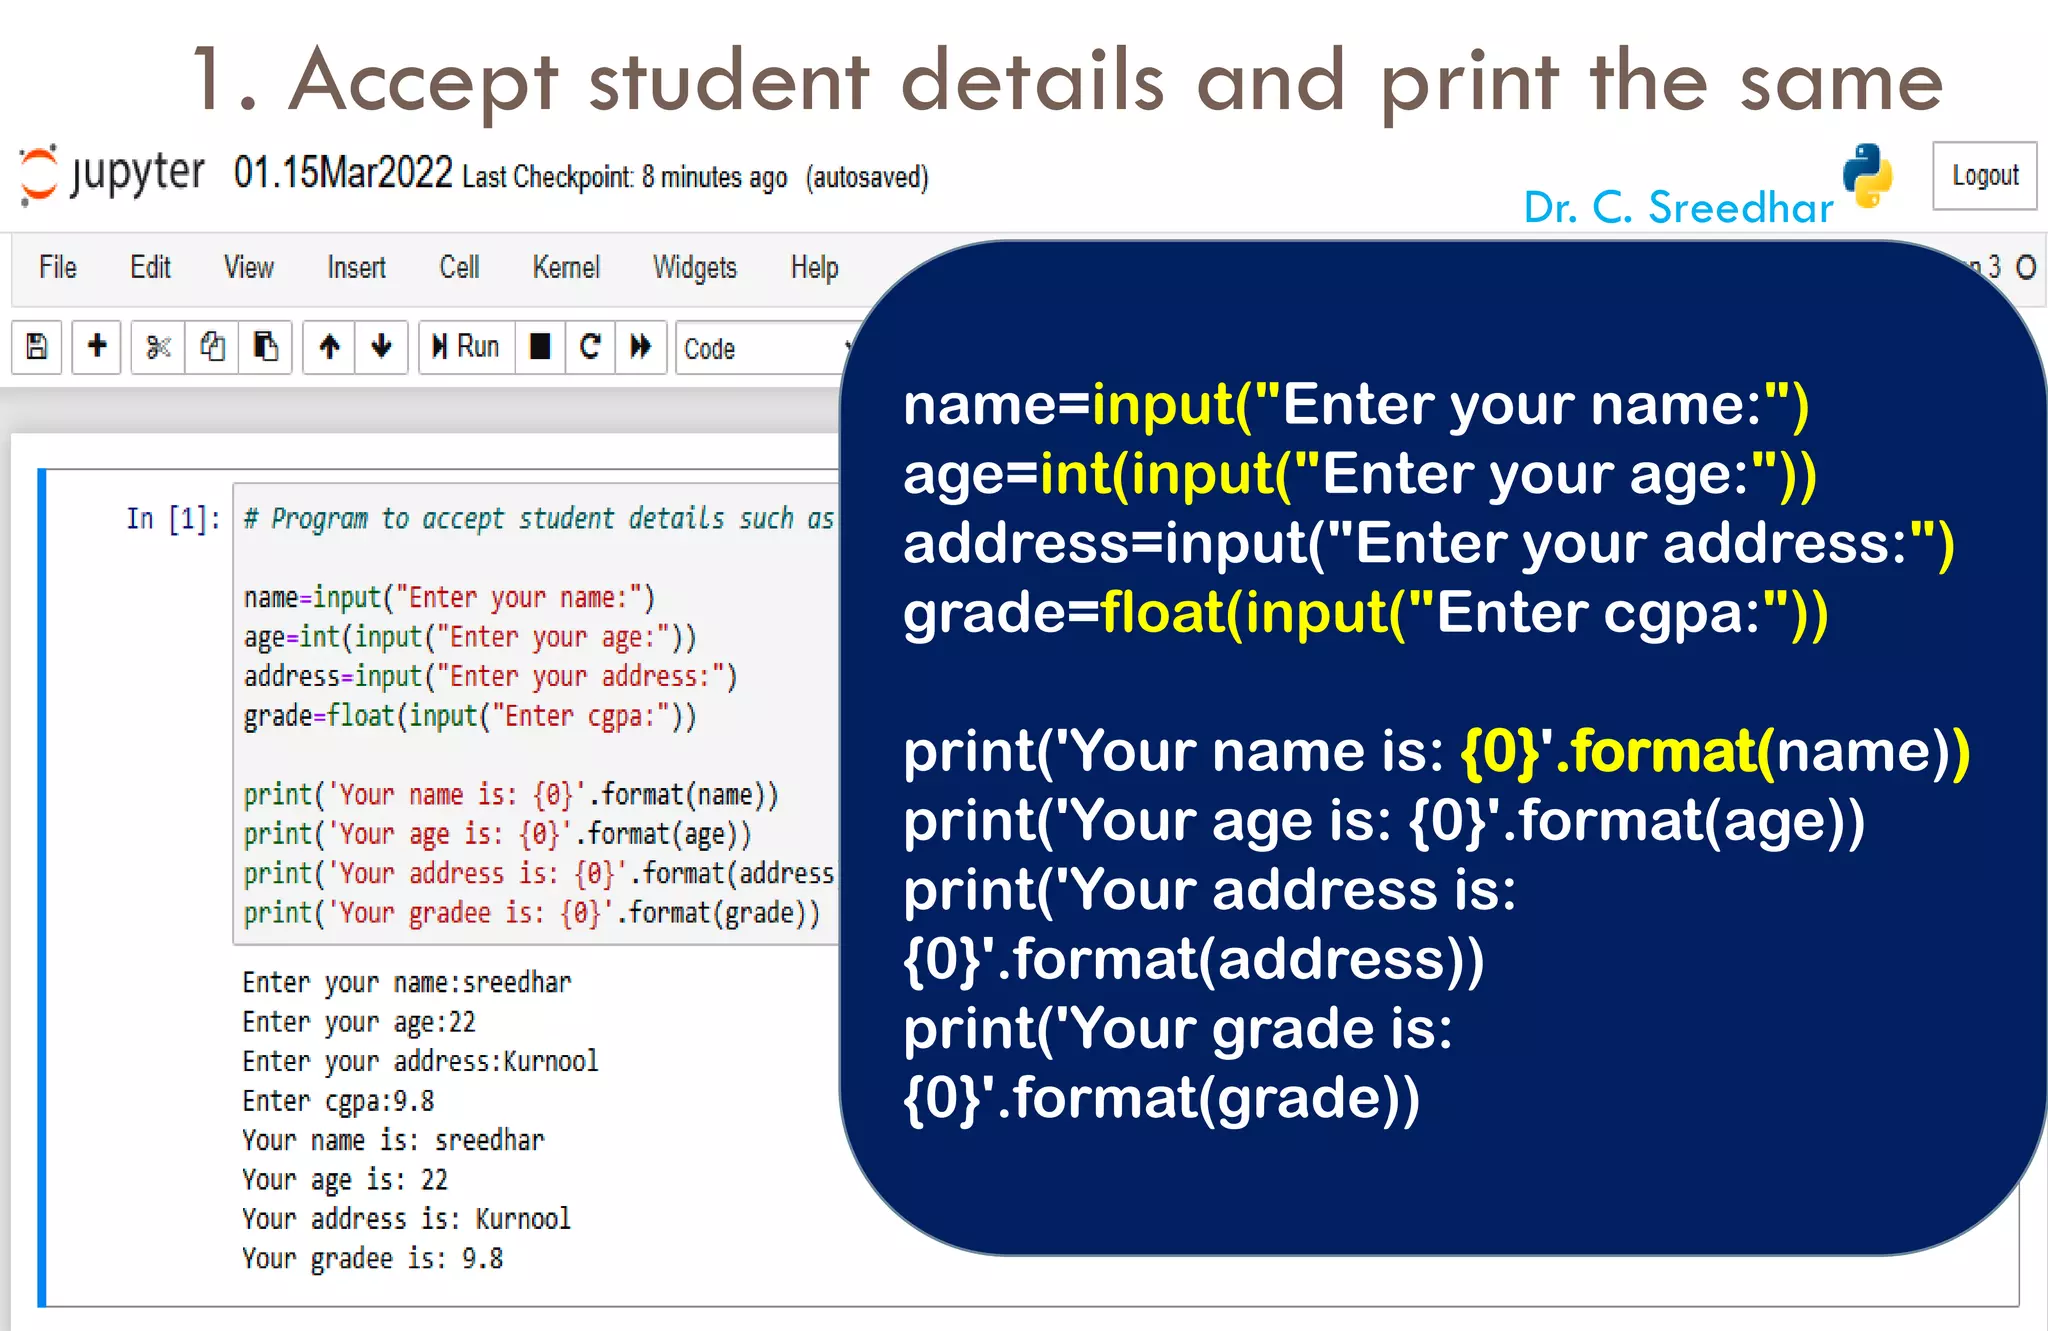
Task: Click the Logout button
Action: [1984, 176]
